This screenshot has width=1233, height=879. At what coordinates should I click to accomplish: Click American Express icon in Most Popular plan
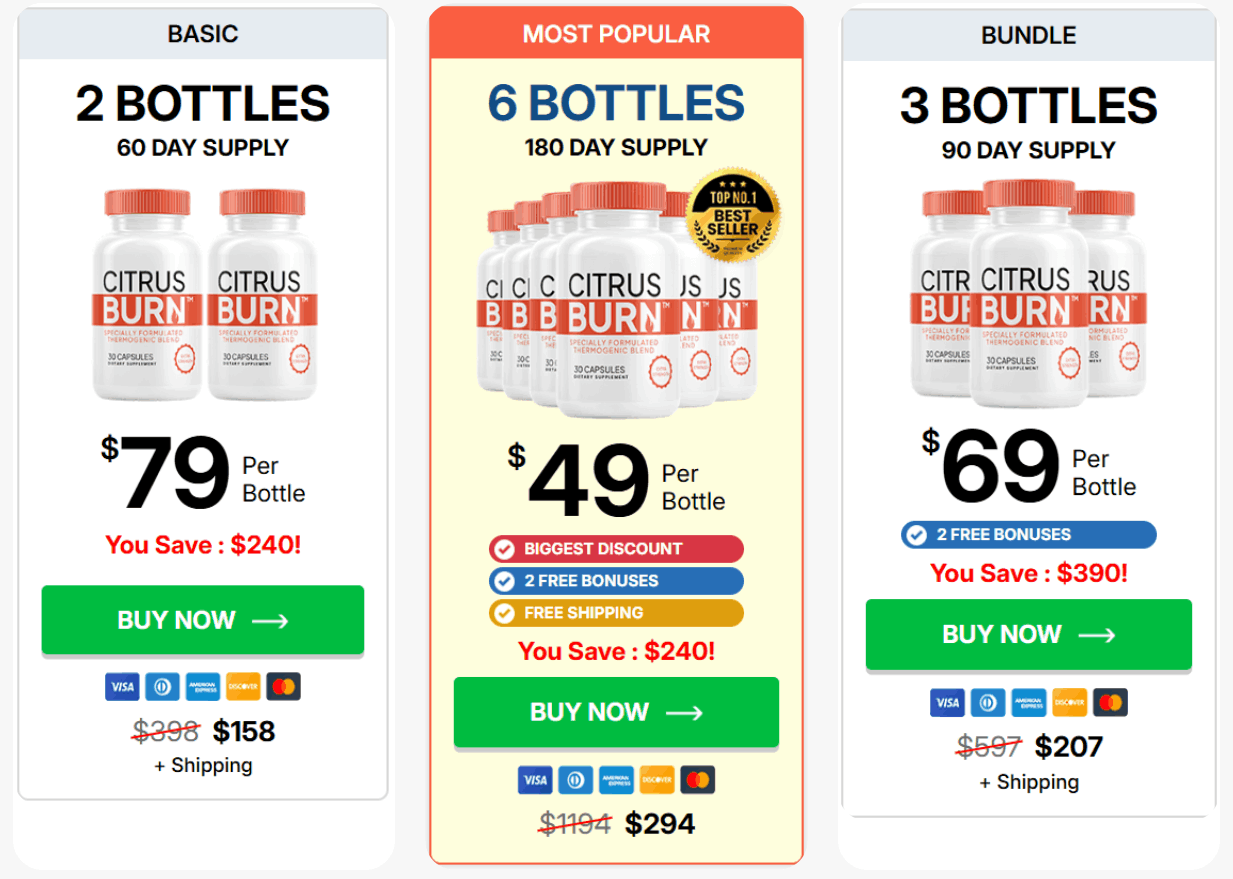[616, 780]
